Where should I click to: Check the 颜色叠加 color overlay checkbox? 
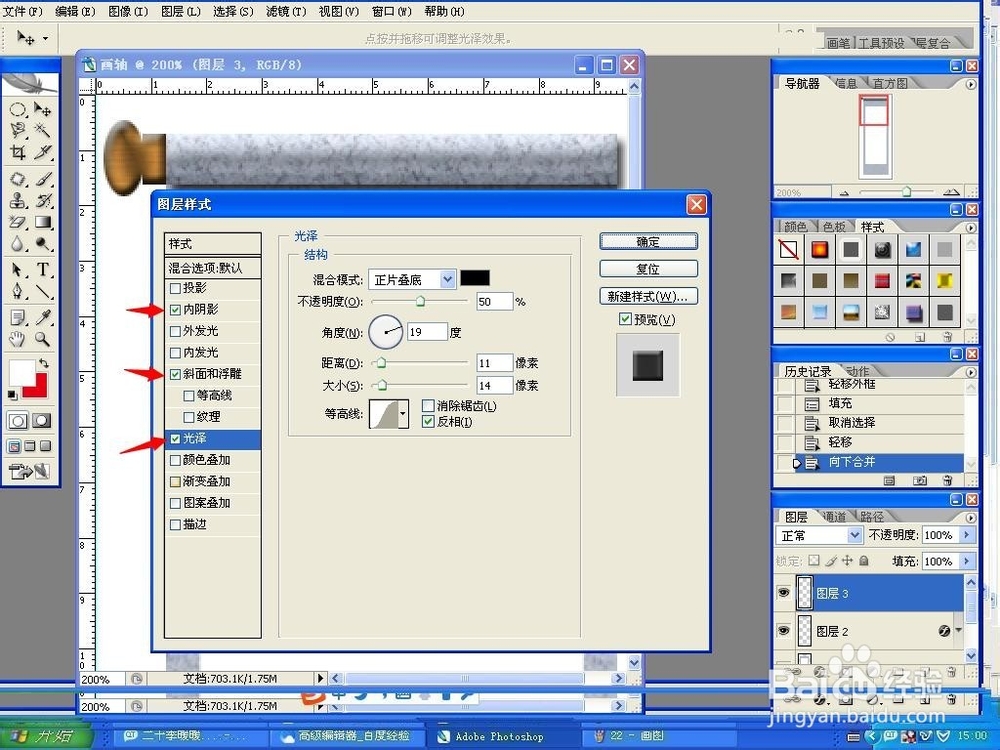175,460
